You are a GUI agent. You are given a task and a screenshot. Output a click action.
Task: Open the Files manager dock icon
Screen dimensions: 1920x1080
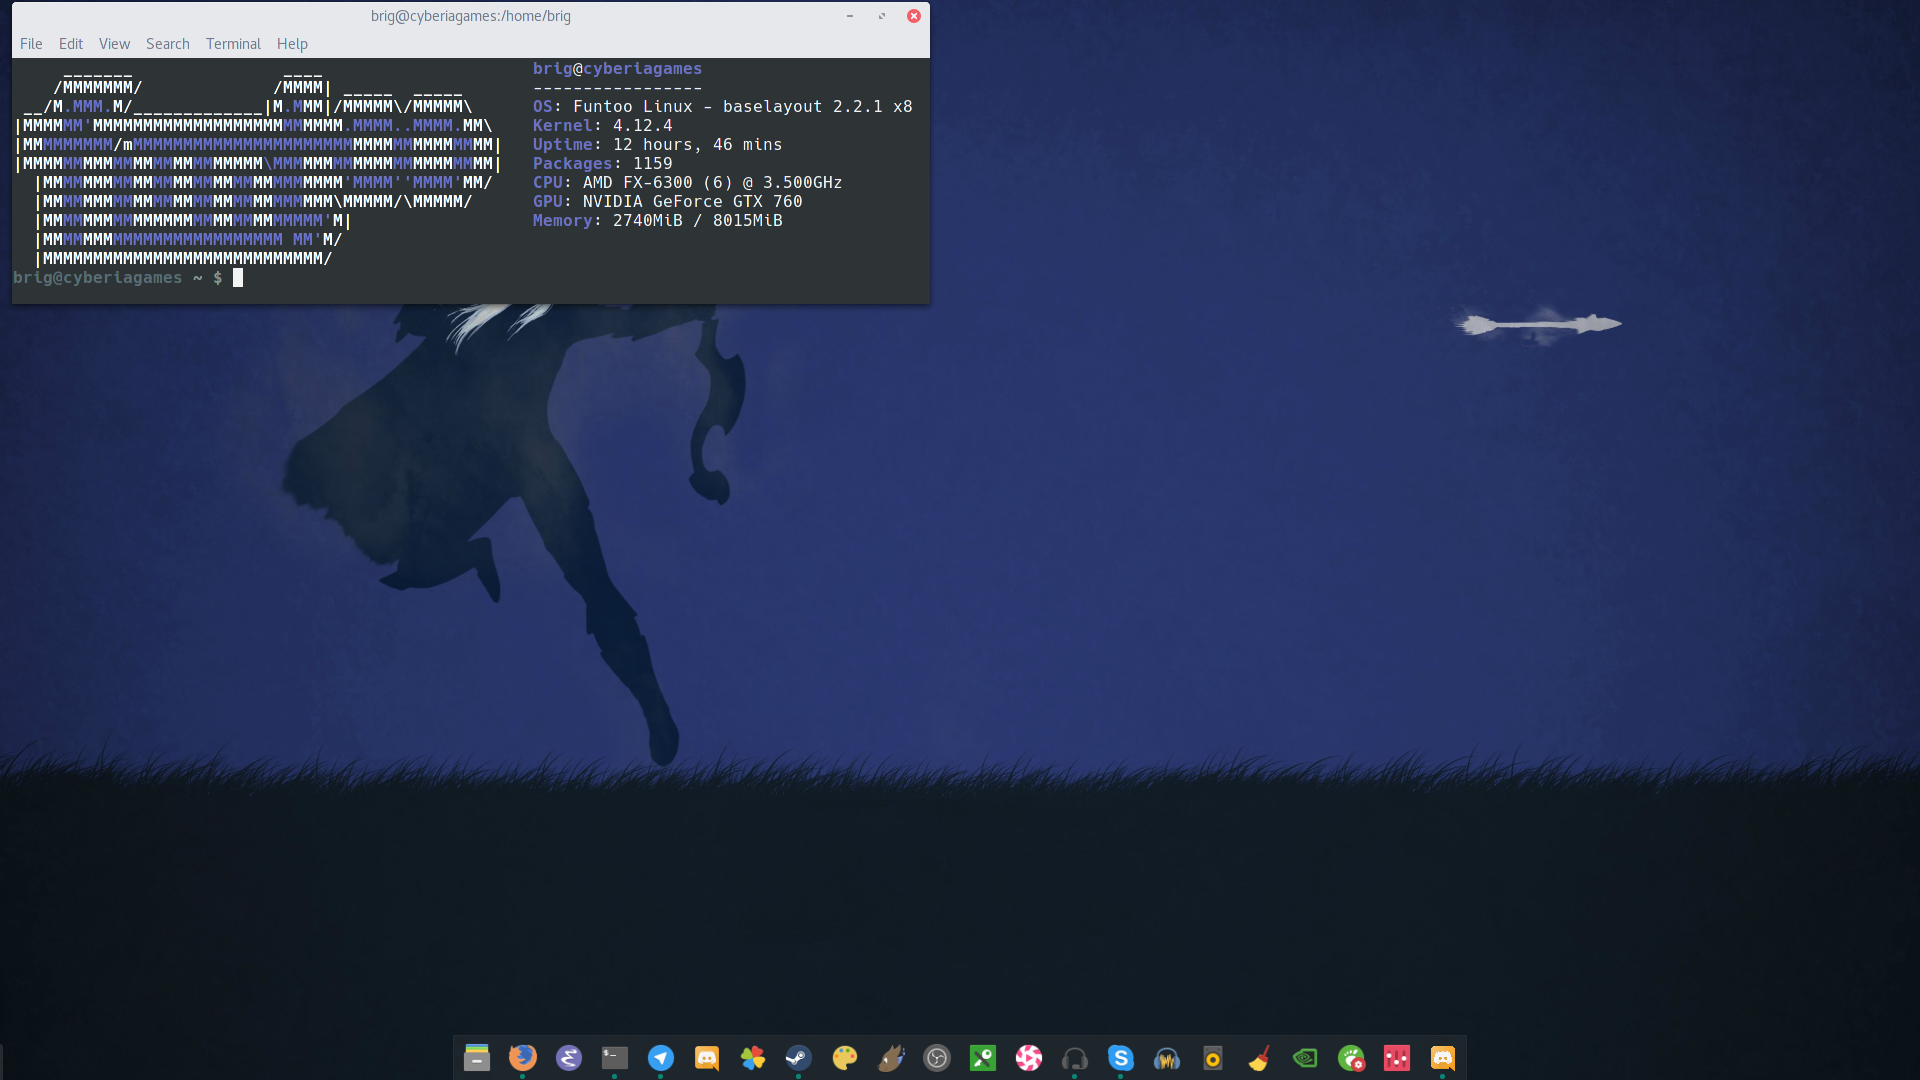point(477,1058)
